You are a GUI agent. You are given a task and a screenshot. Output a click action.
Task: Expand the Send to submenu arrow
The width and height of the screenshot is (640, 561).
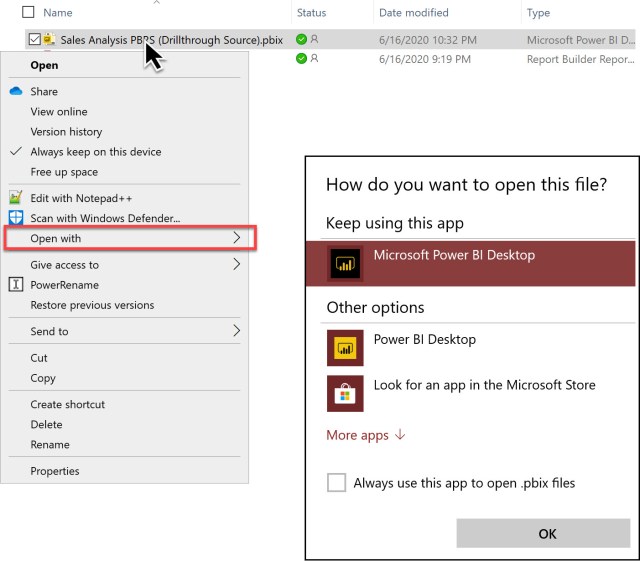coord(237,331)
